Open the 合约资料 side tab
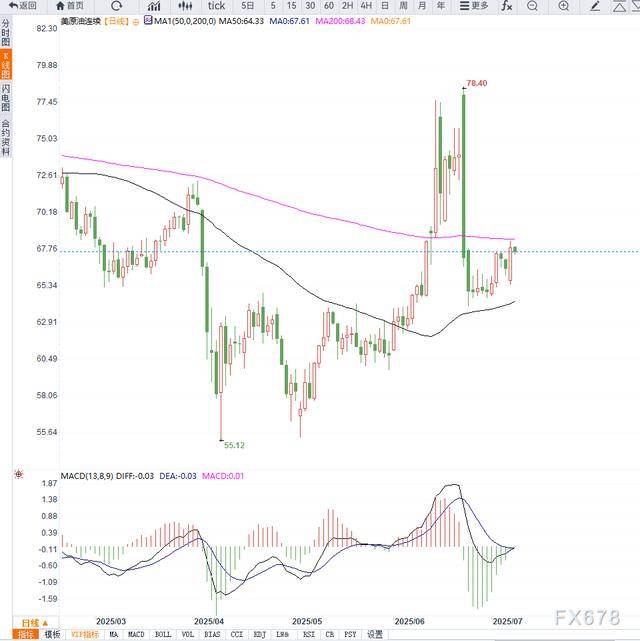The width and height of the screenshot is (640, 641). [x=6, y=136]
